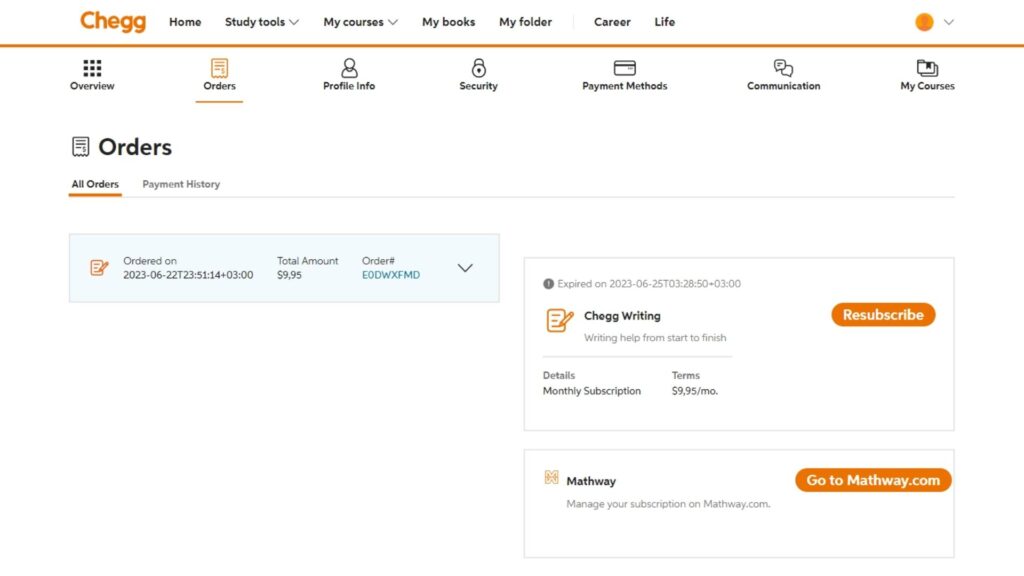Viewport: 1024px width, 576px height.
Task: Click the order receipt icon
Action: [x=98, y=267]
